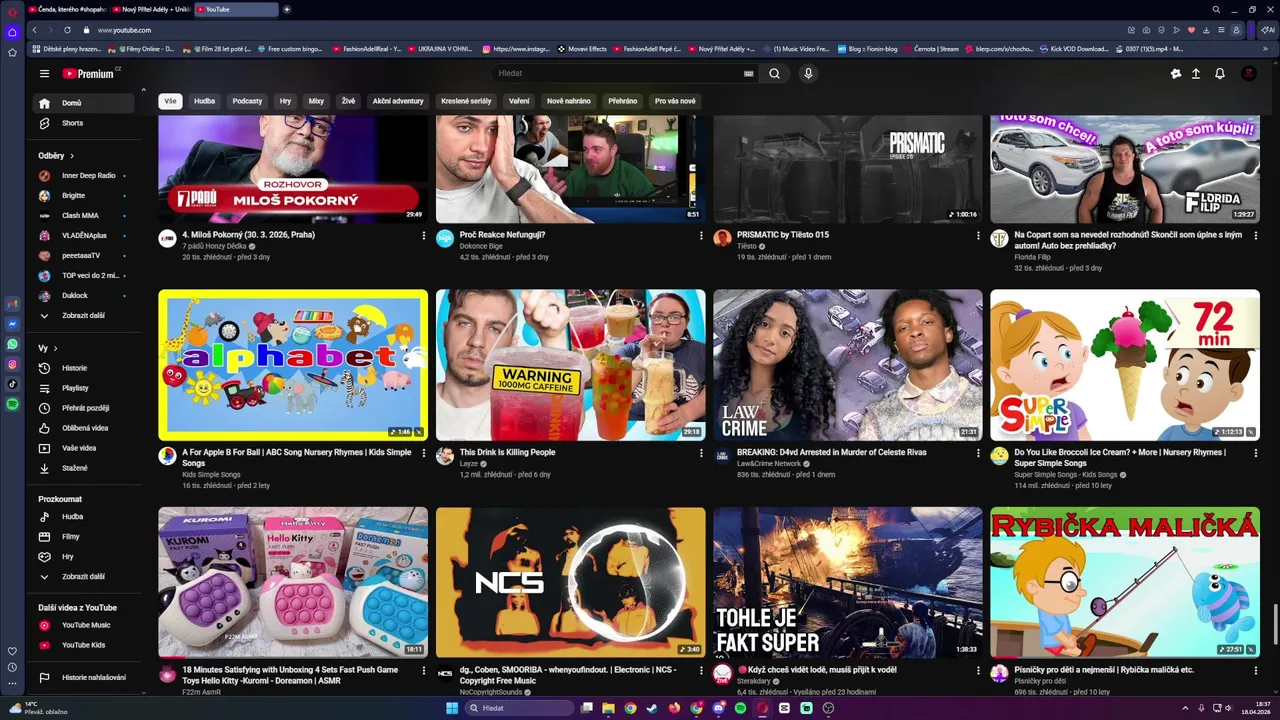Screen dimensions: 1280x720
Task: Open Kids Simple Songs channel link
Action: click(x=211, y=474)
